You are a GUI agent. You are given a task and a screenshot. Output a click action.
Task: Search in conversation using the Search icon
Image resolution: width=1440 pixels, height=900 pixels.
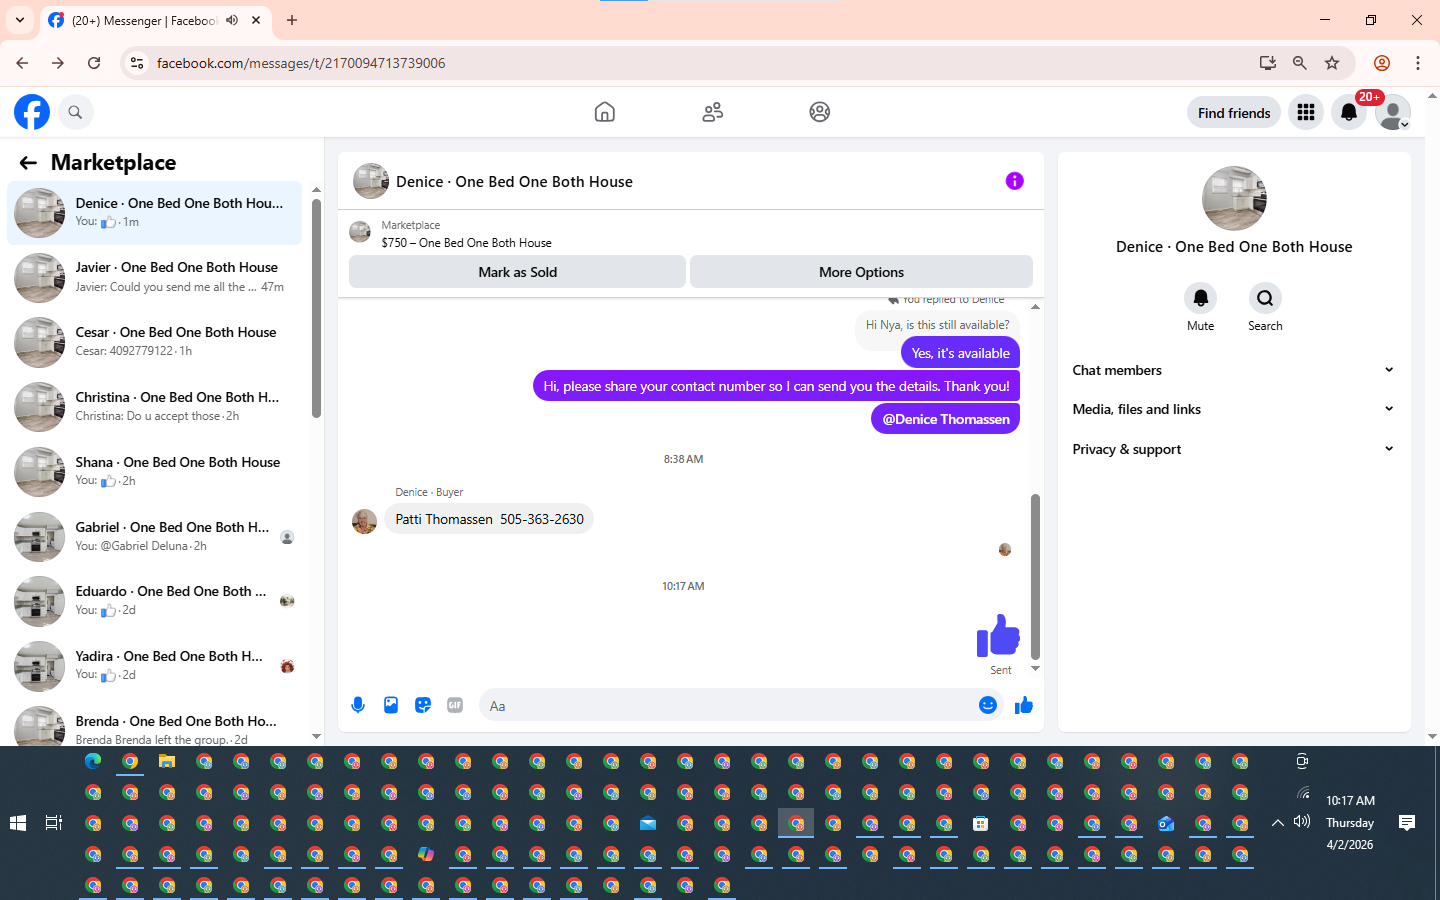pyautogui.click(x=1265, y=298)
